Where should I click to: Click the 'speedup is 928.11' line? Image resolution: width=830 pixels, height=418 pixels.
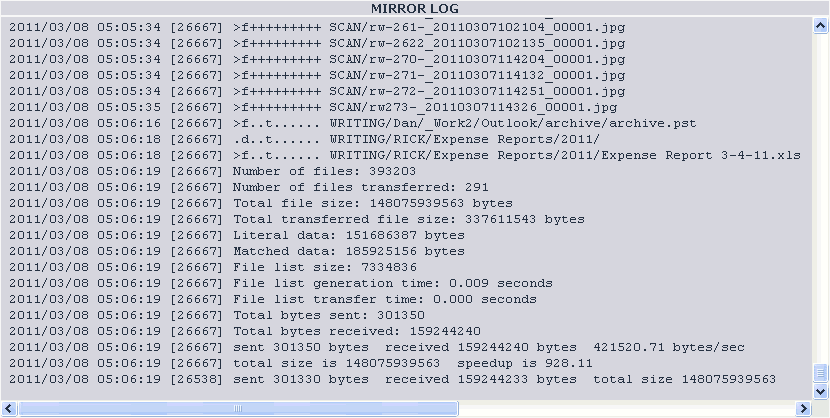(x=301, y=364)
